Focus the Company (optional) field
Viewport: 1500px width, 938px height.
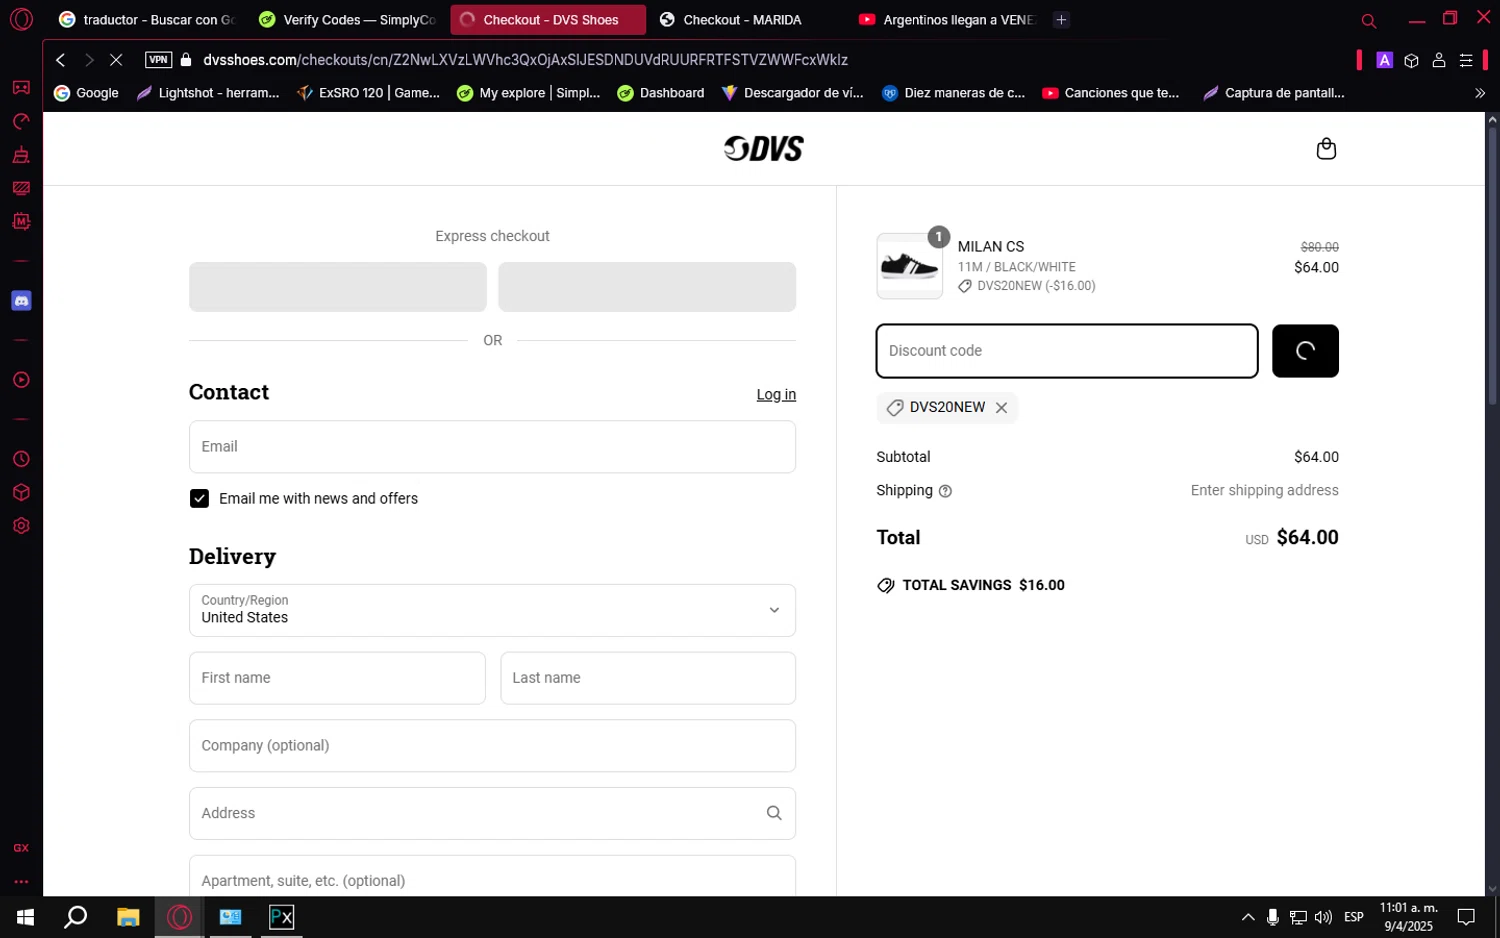tap(492, 746)
